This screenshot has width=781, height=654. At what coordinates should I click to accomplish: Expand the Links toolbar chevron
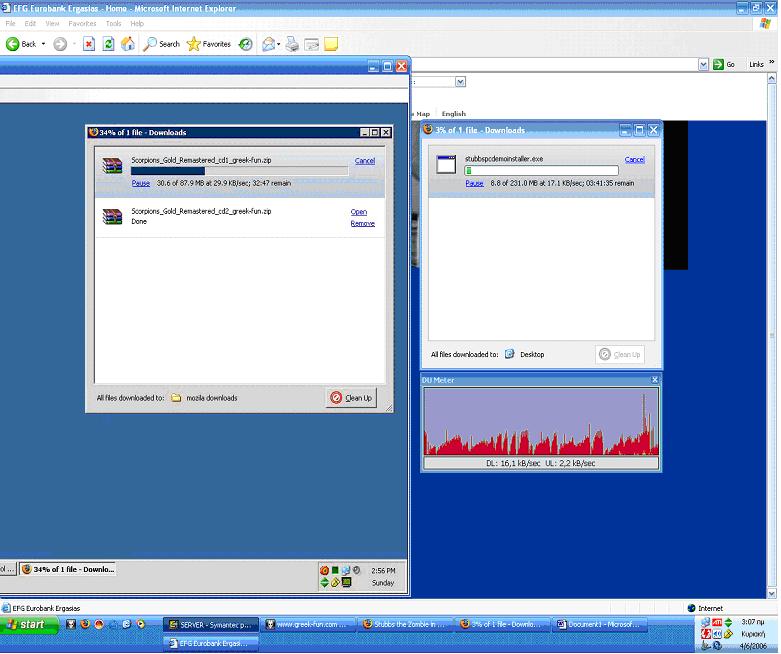point(772,62)
